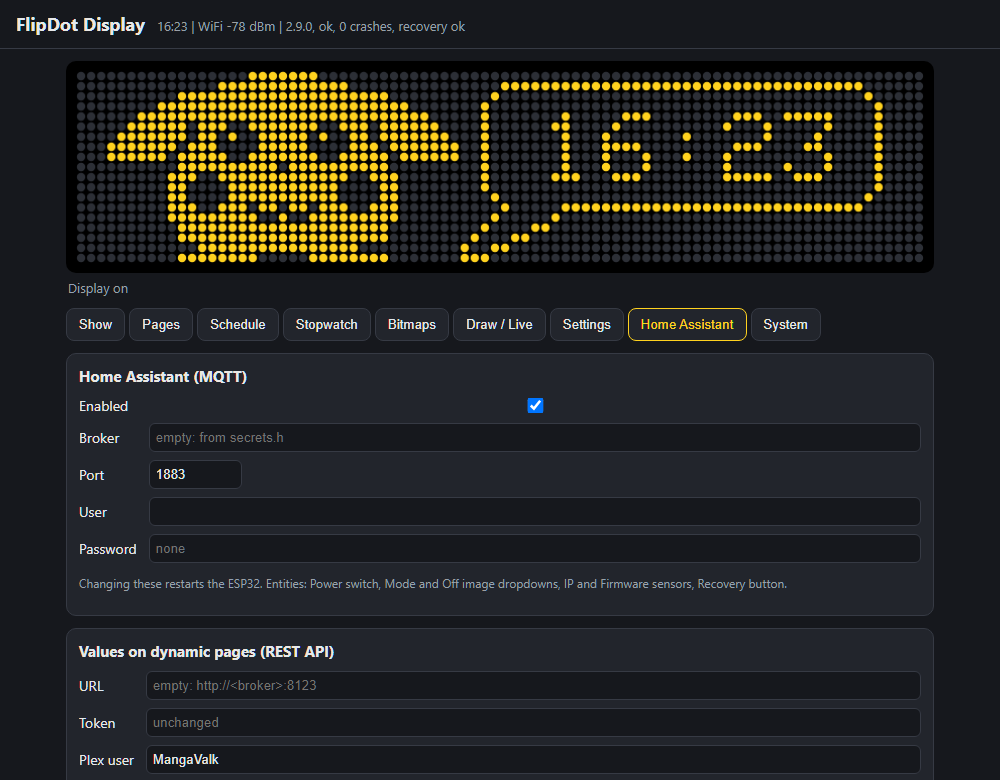This screenshot has height=780, width=1000.
Task: Focus the Broker input field
Action: click(x=534, y=438)
